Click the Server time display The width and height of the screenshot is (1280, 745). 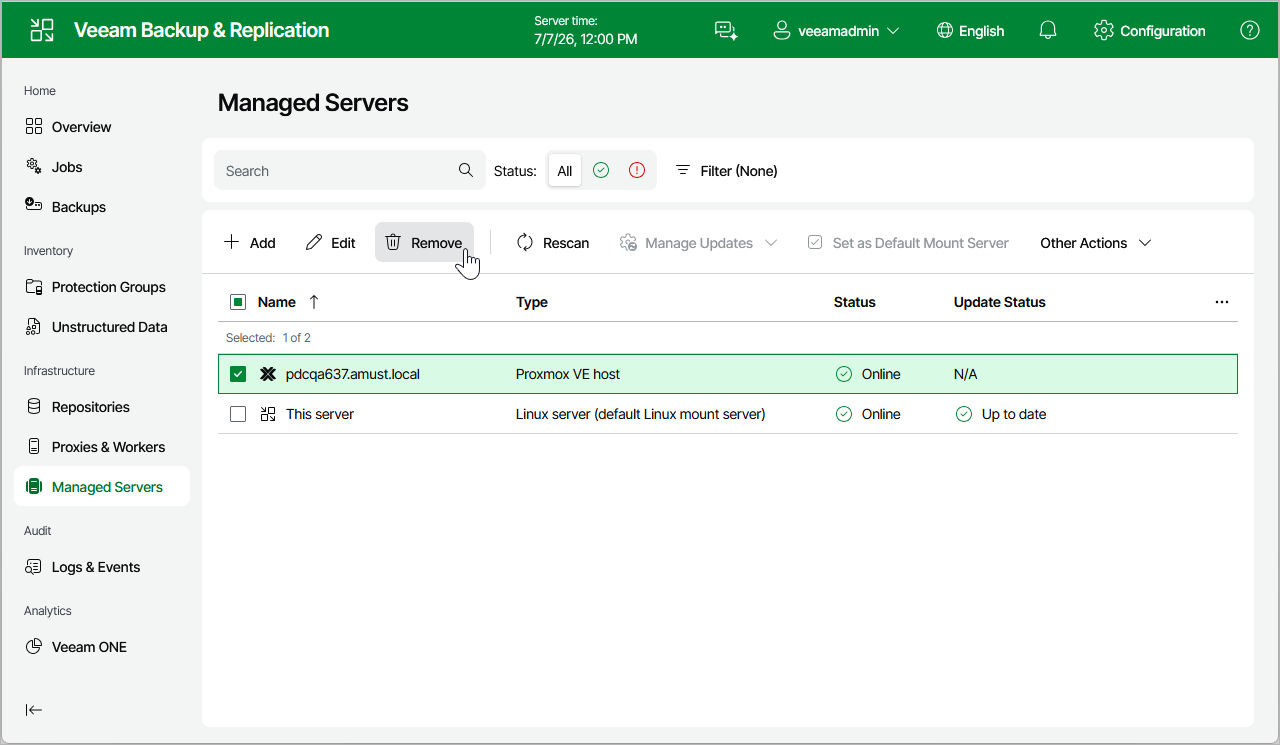[x=585, y=30]
